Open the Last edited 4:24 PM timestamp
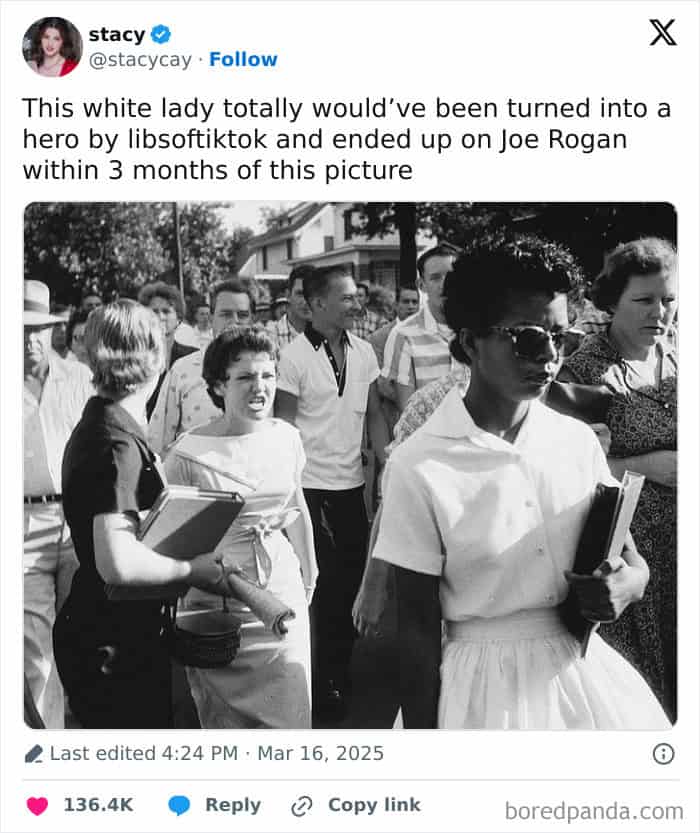The height and width of the screenshot is (833, 700). tap(144, 753)
